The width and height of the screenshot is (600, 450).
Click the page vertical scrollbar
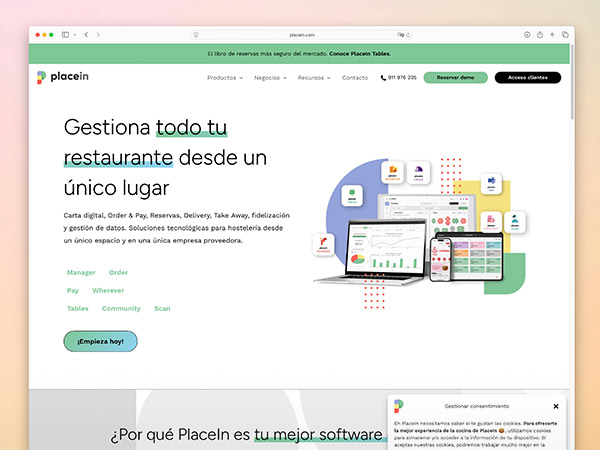(x=572, y=82)
